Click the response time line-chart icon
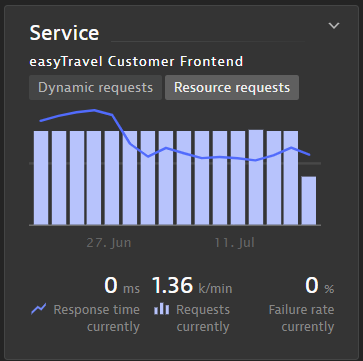Image resolution: width=363 pixels, height=361 pixels. (x=39, y=309)
